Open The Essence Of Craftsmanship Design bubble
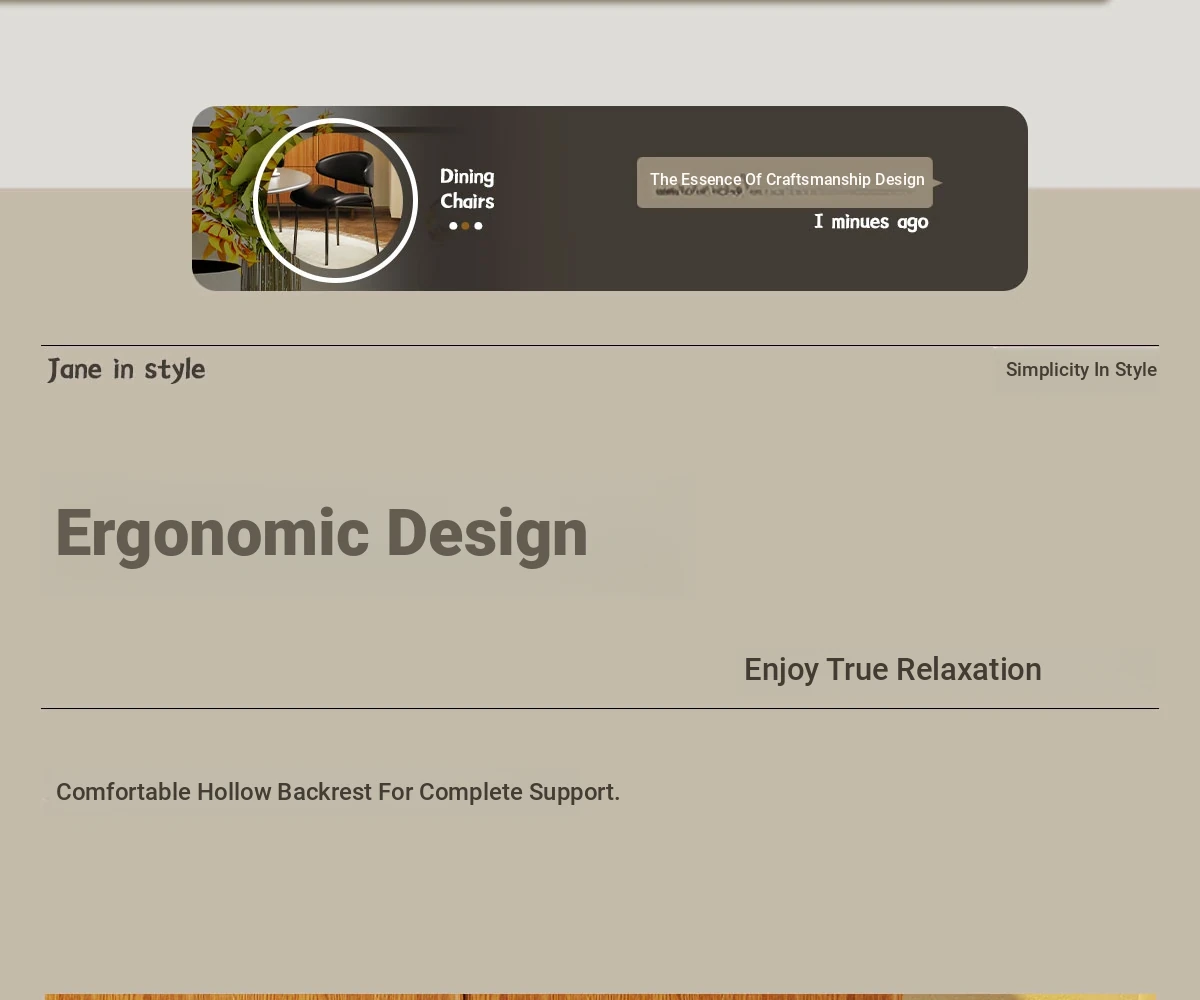This screenshot has width=1200, height=1000. [785, 181]
